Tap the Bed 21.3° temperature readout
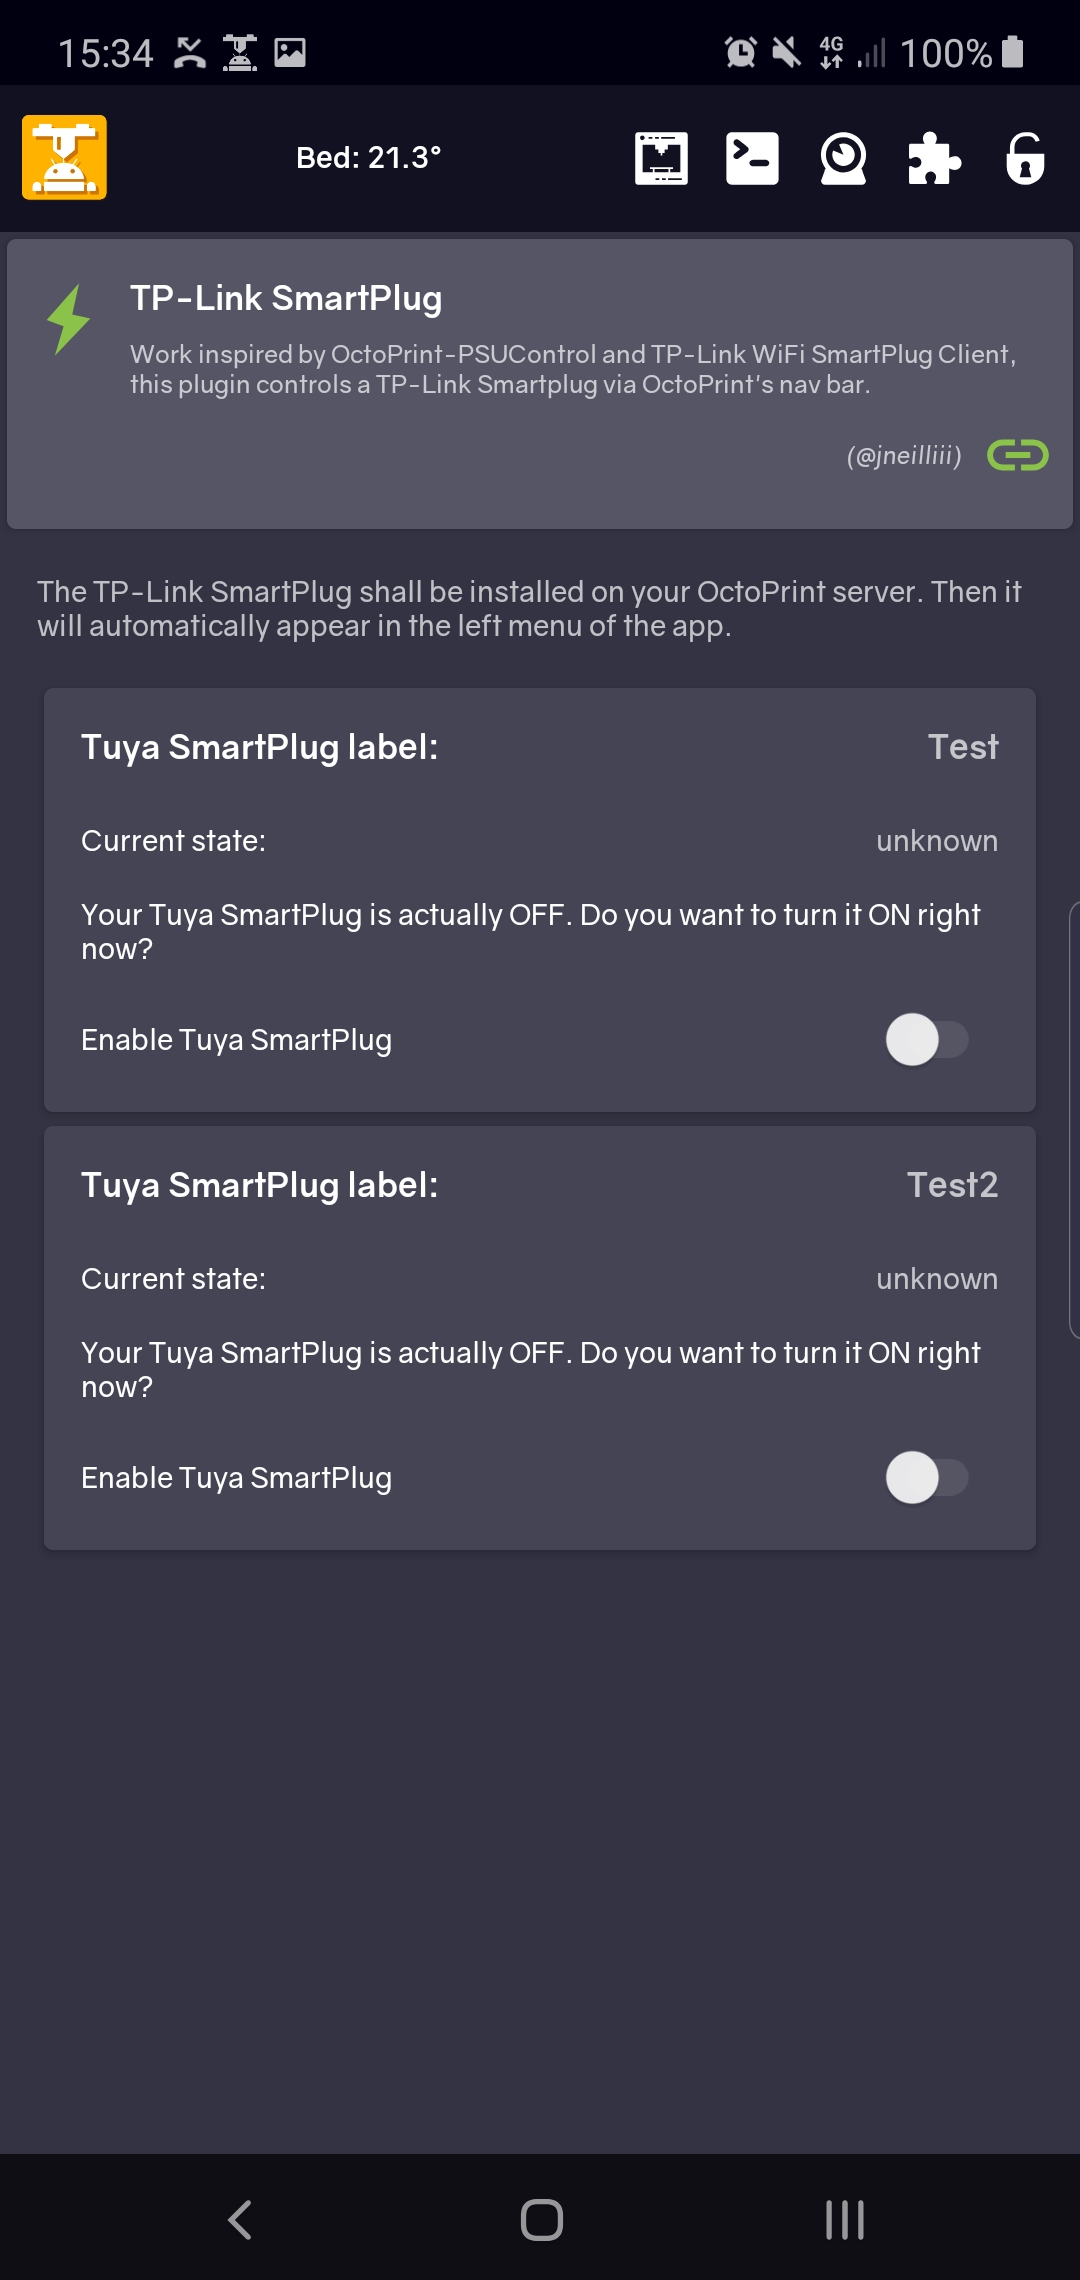This screenshot has height=2280, width=1080. (368, 158)
